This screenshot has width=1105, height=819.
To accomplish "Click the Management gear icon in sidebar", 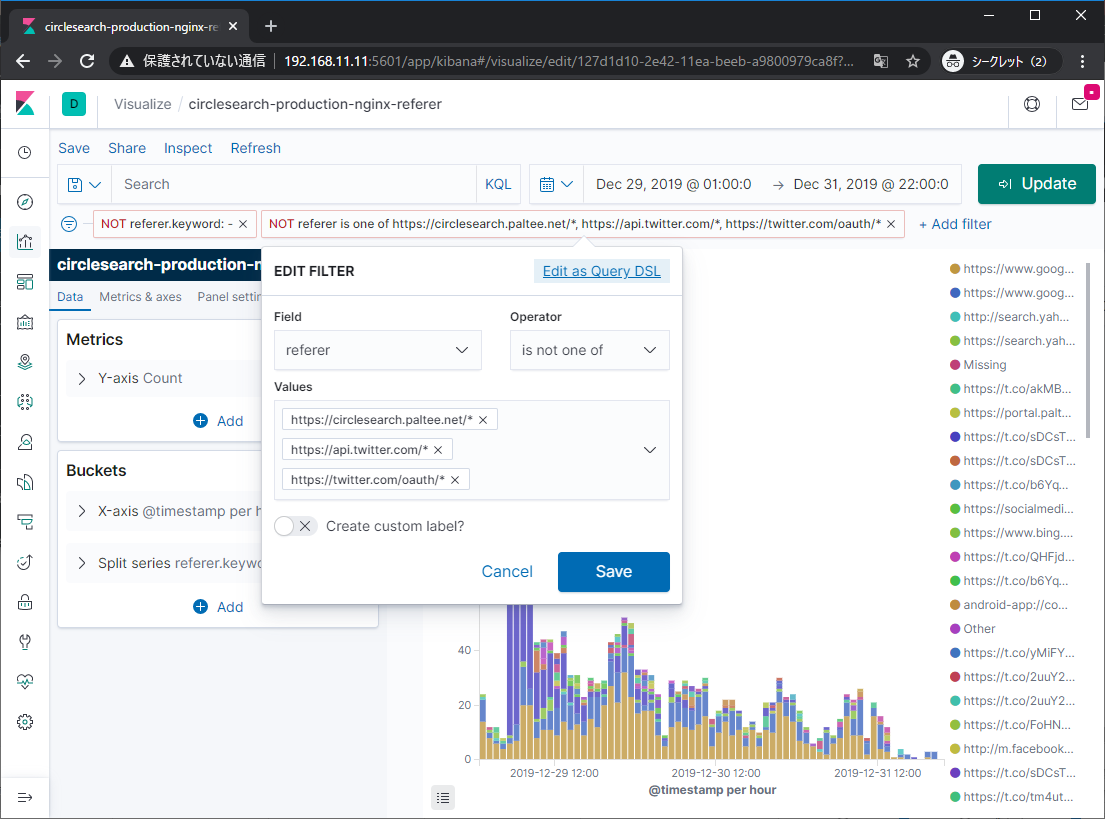I will click(25, 722).
